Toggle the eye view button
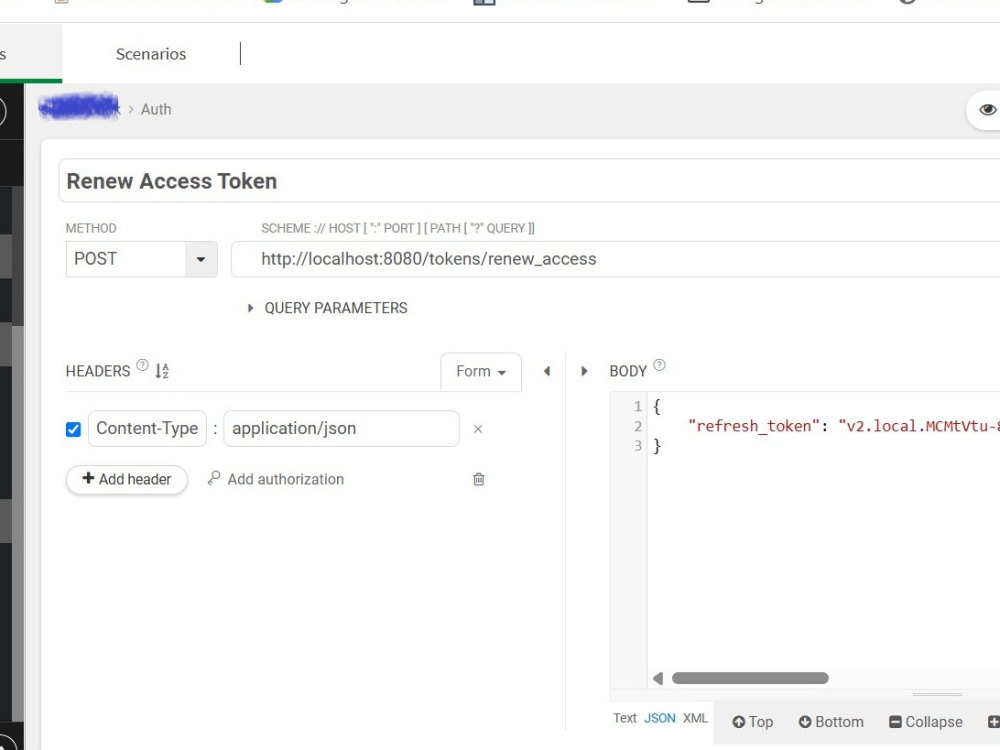This screenshot has height=750, width=1000. point(987,110)
